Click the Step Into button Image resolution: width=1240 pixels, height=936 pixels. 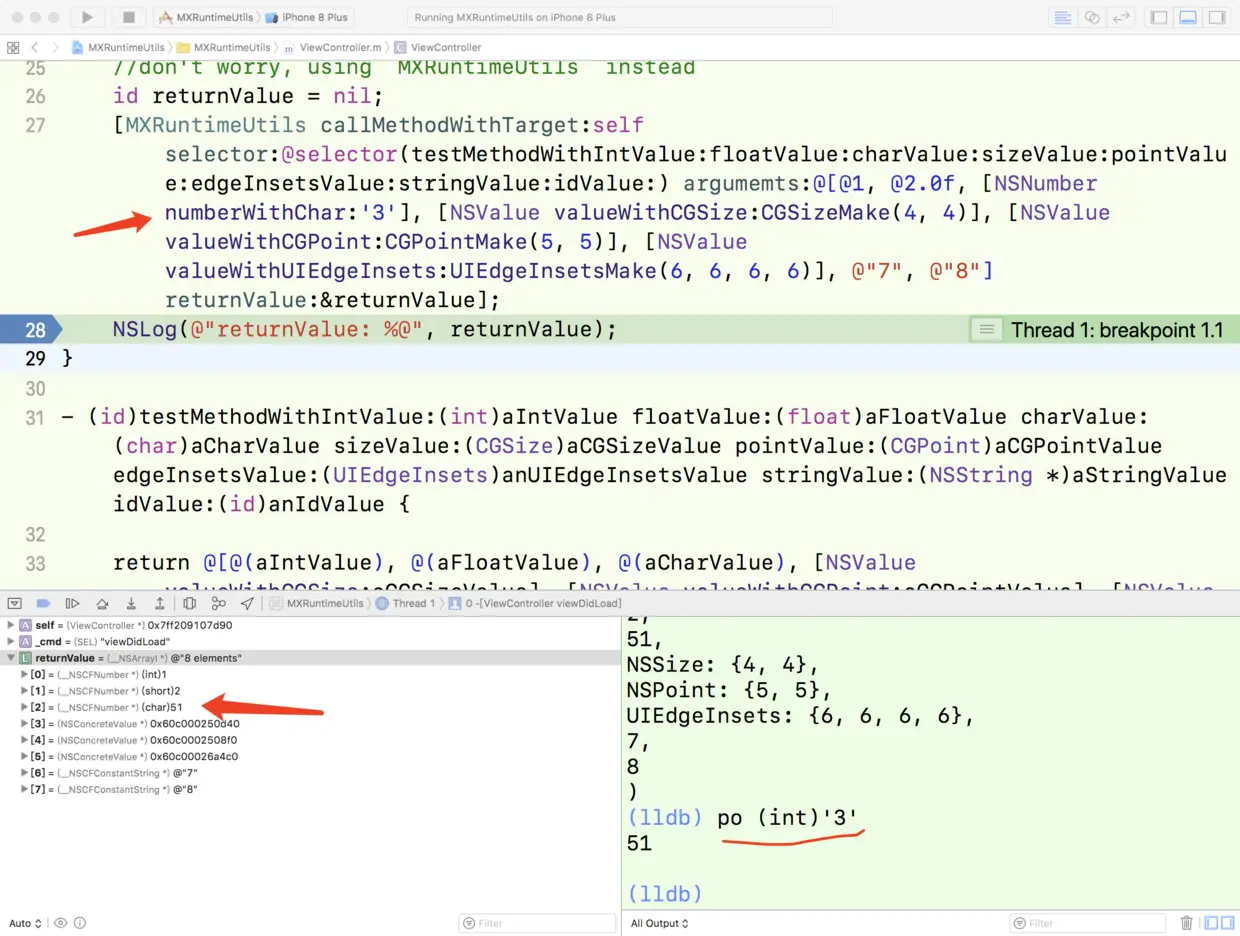tap(131, 603)
